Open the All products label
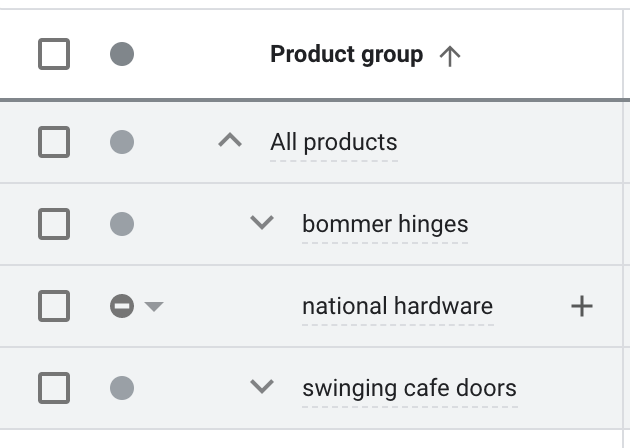 333,142
